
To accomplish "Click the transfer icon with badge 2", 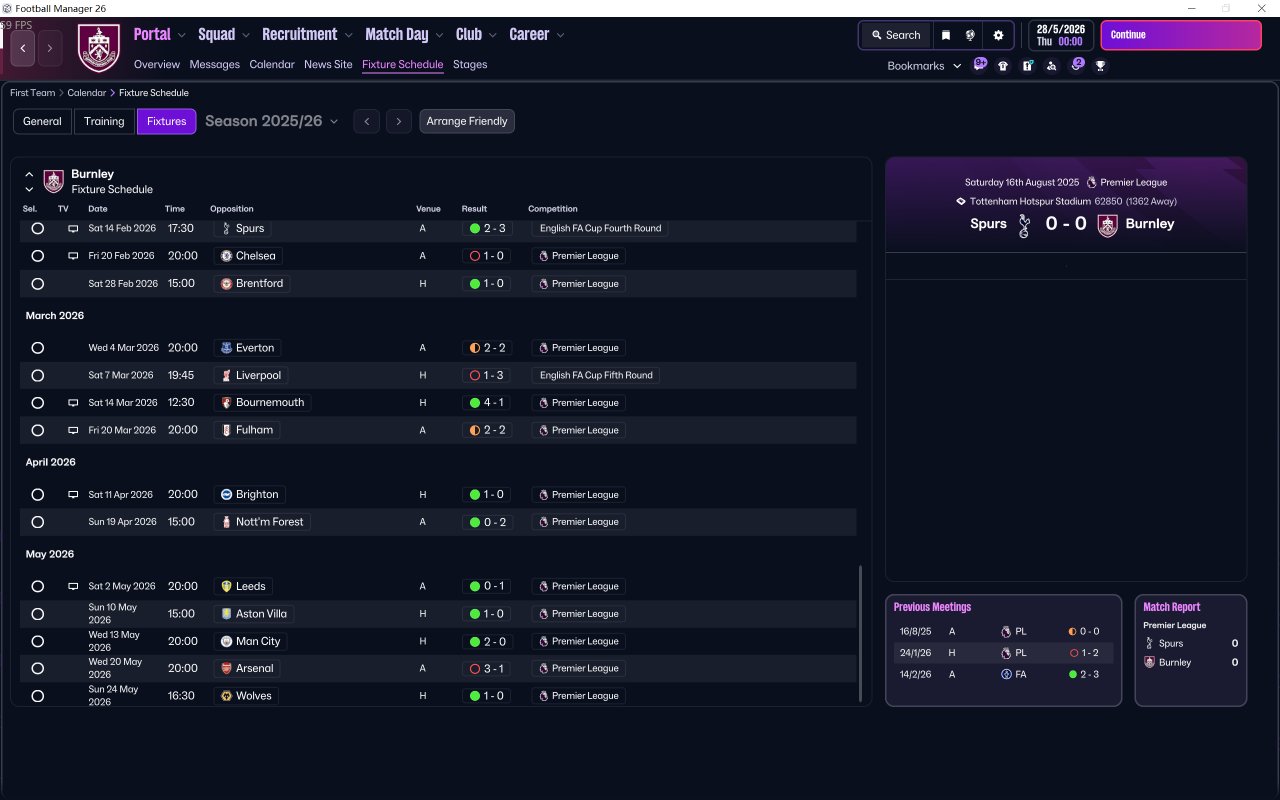I will [1077, 65].
